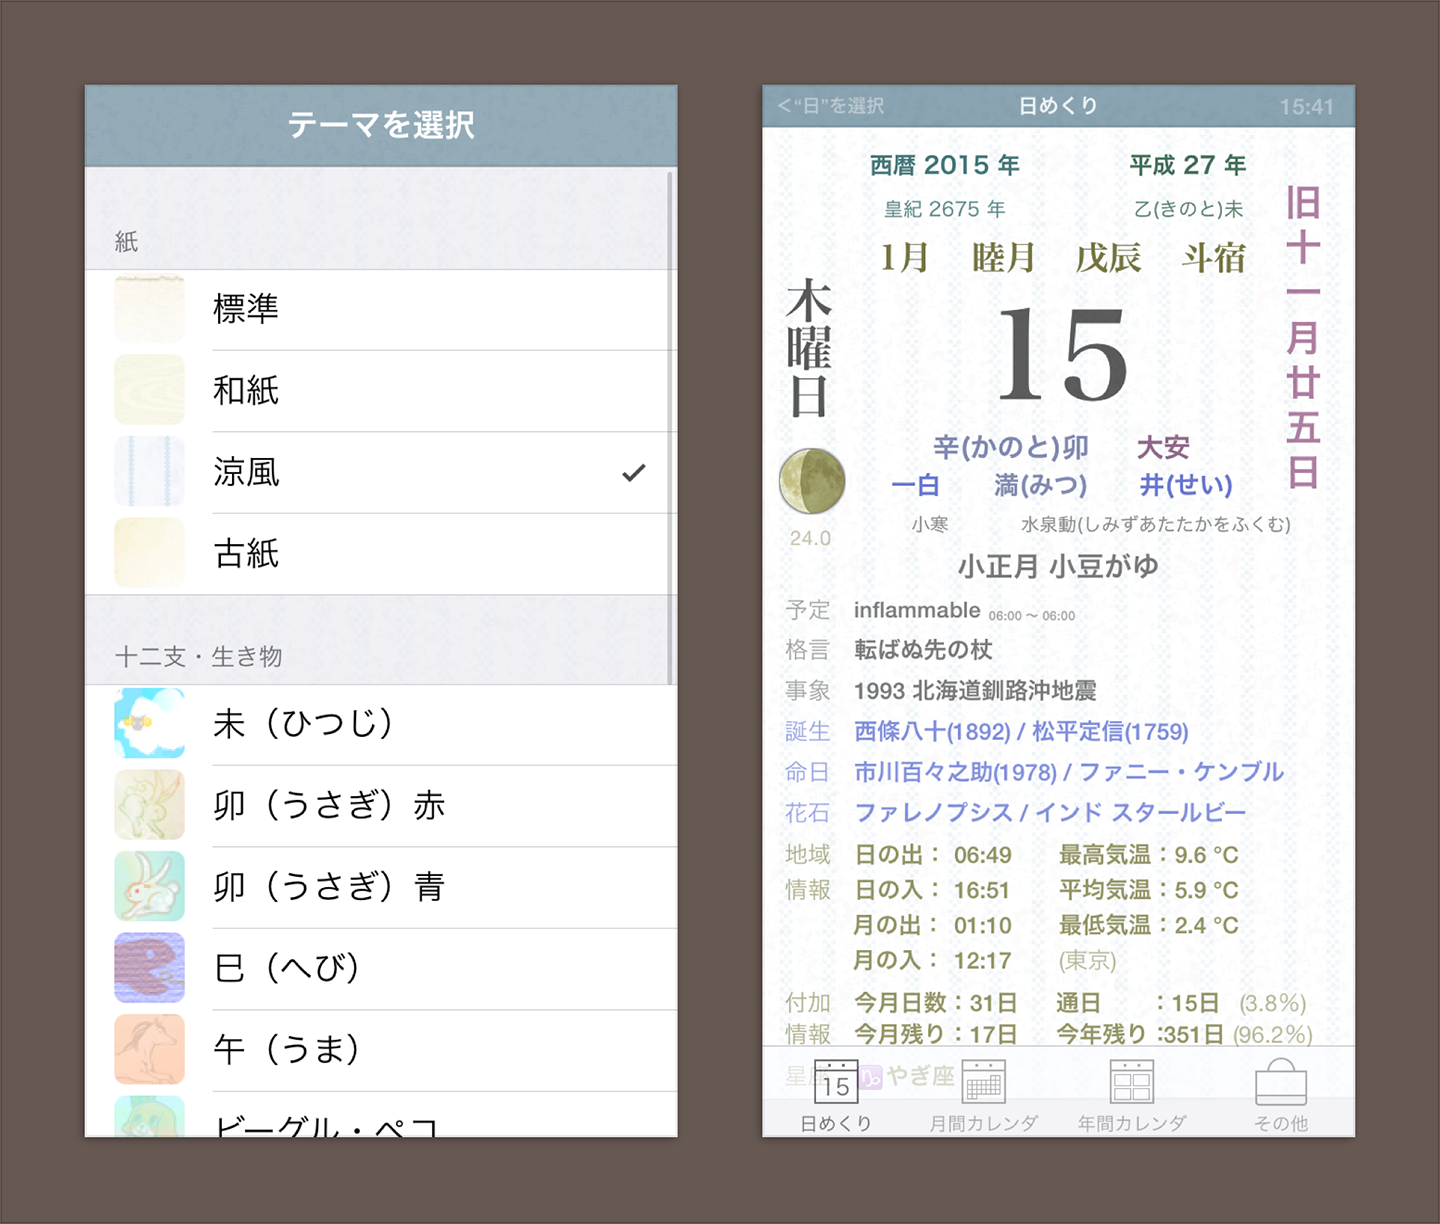Tap the 未（ひつじ）sheep theme icon
Screen dimensions: 1440x1224
click(x=149, y=724)
